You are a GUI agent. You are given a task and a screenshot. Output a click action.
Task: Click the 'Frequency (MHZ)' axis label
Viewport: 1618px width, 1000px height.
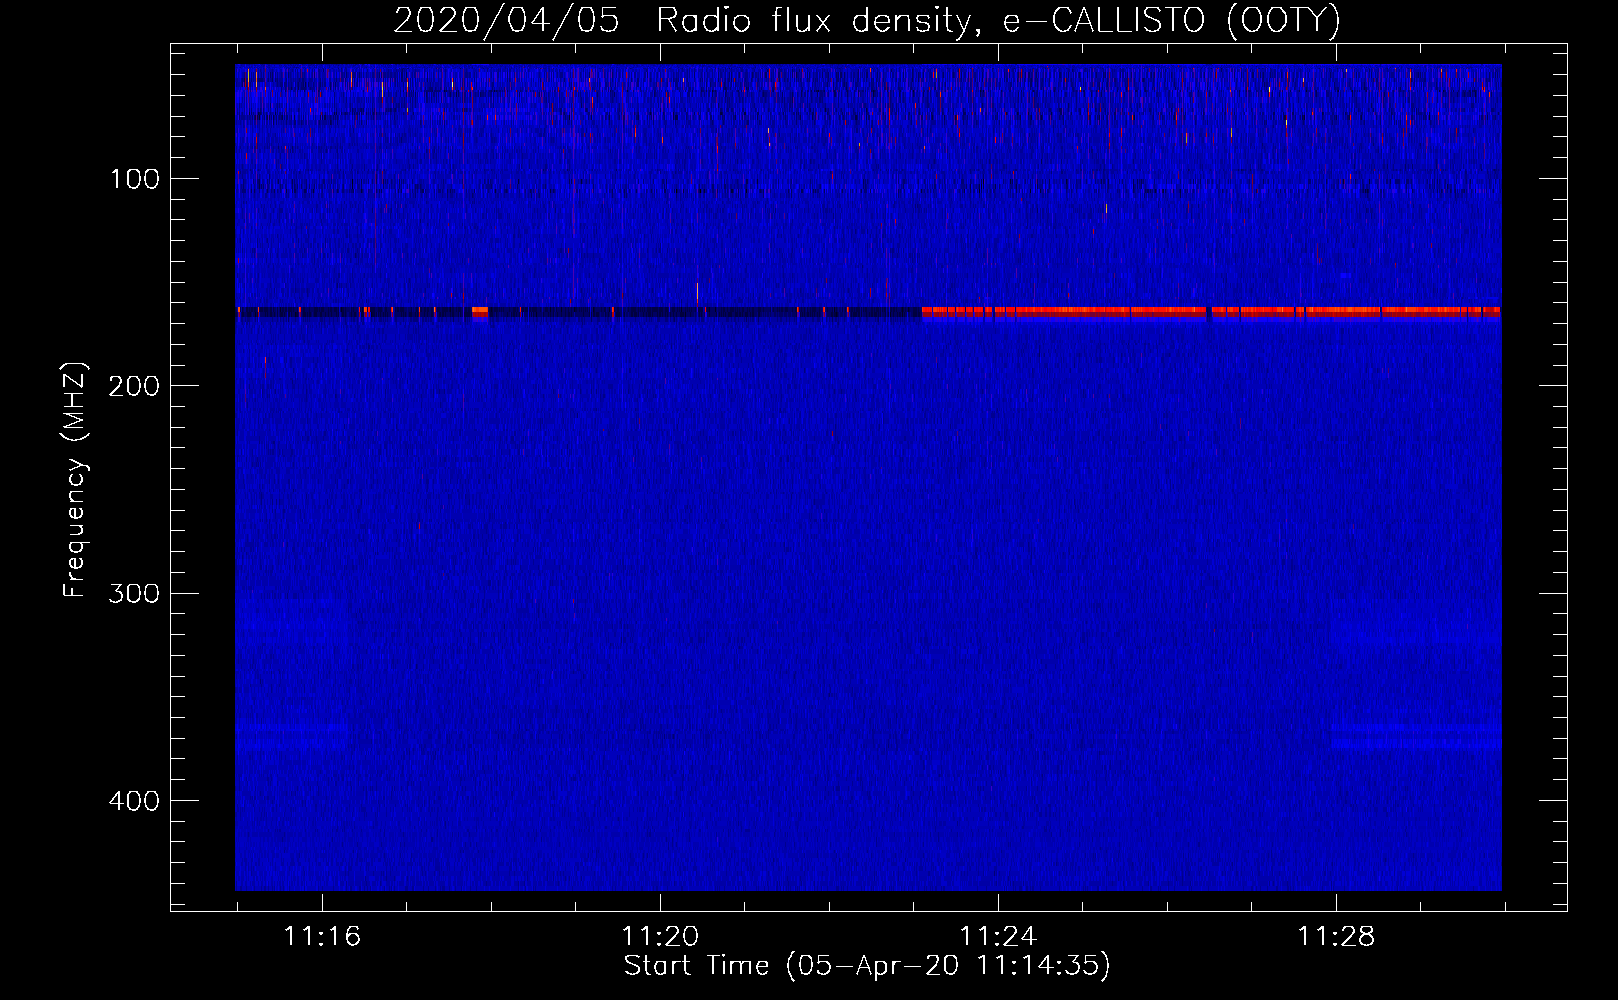[x=75, y=480]
